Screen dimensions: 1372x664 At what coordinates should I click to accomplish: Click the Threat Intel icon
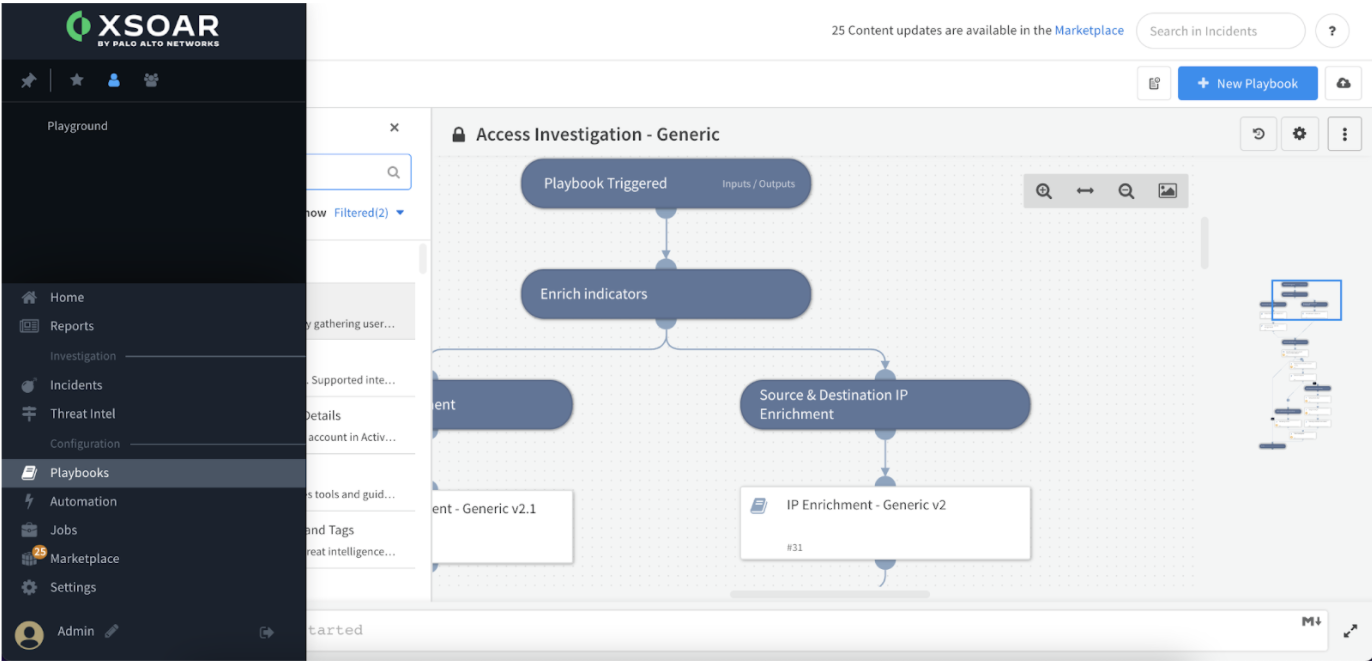click(29, 414)
